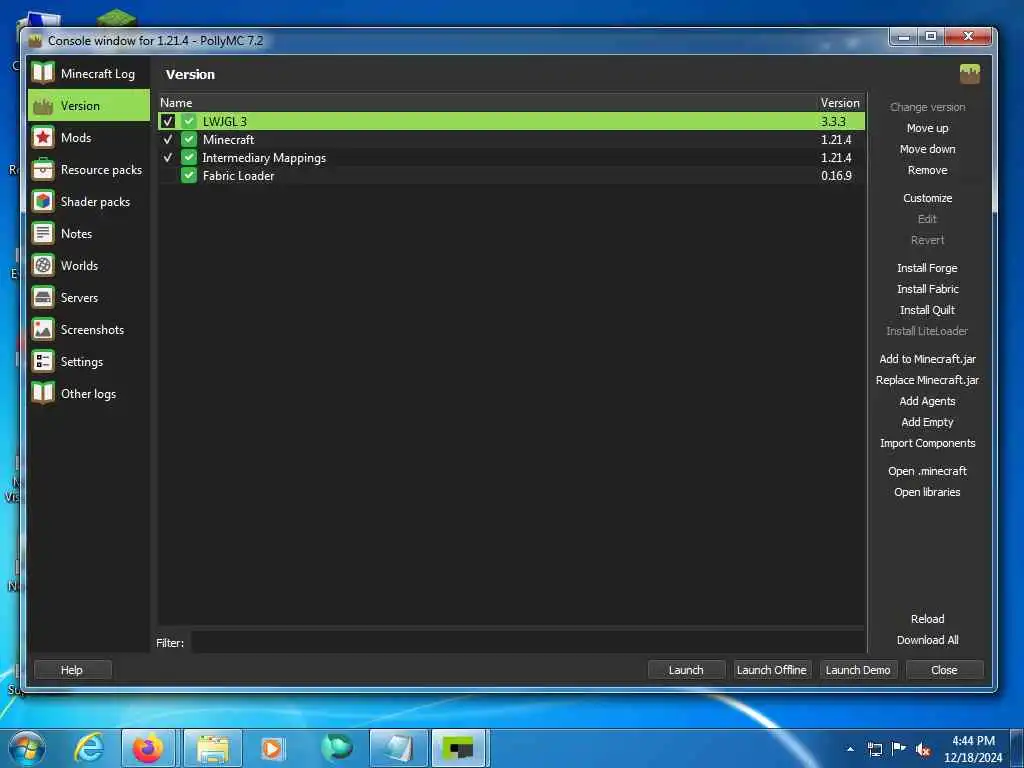Open Internet Explorer from taskbar

89,748
